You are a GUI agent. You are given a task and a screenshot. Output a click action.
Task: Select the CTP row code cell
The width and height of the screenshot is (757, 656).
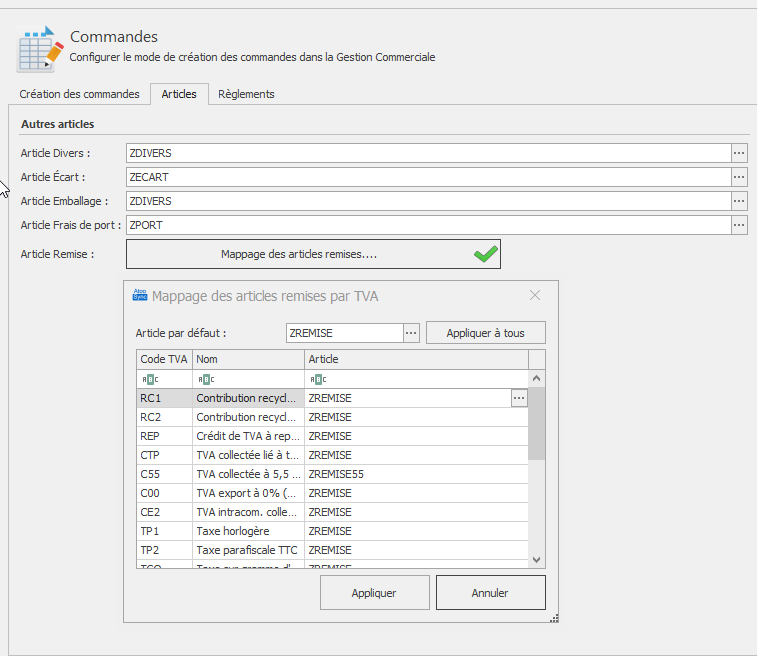pyautogui.click(x=164, y=455)
